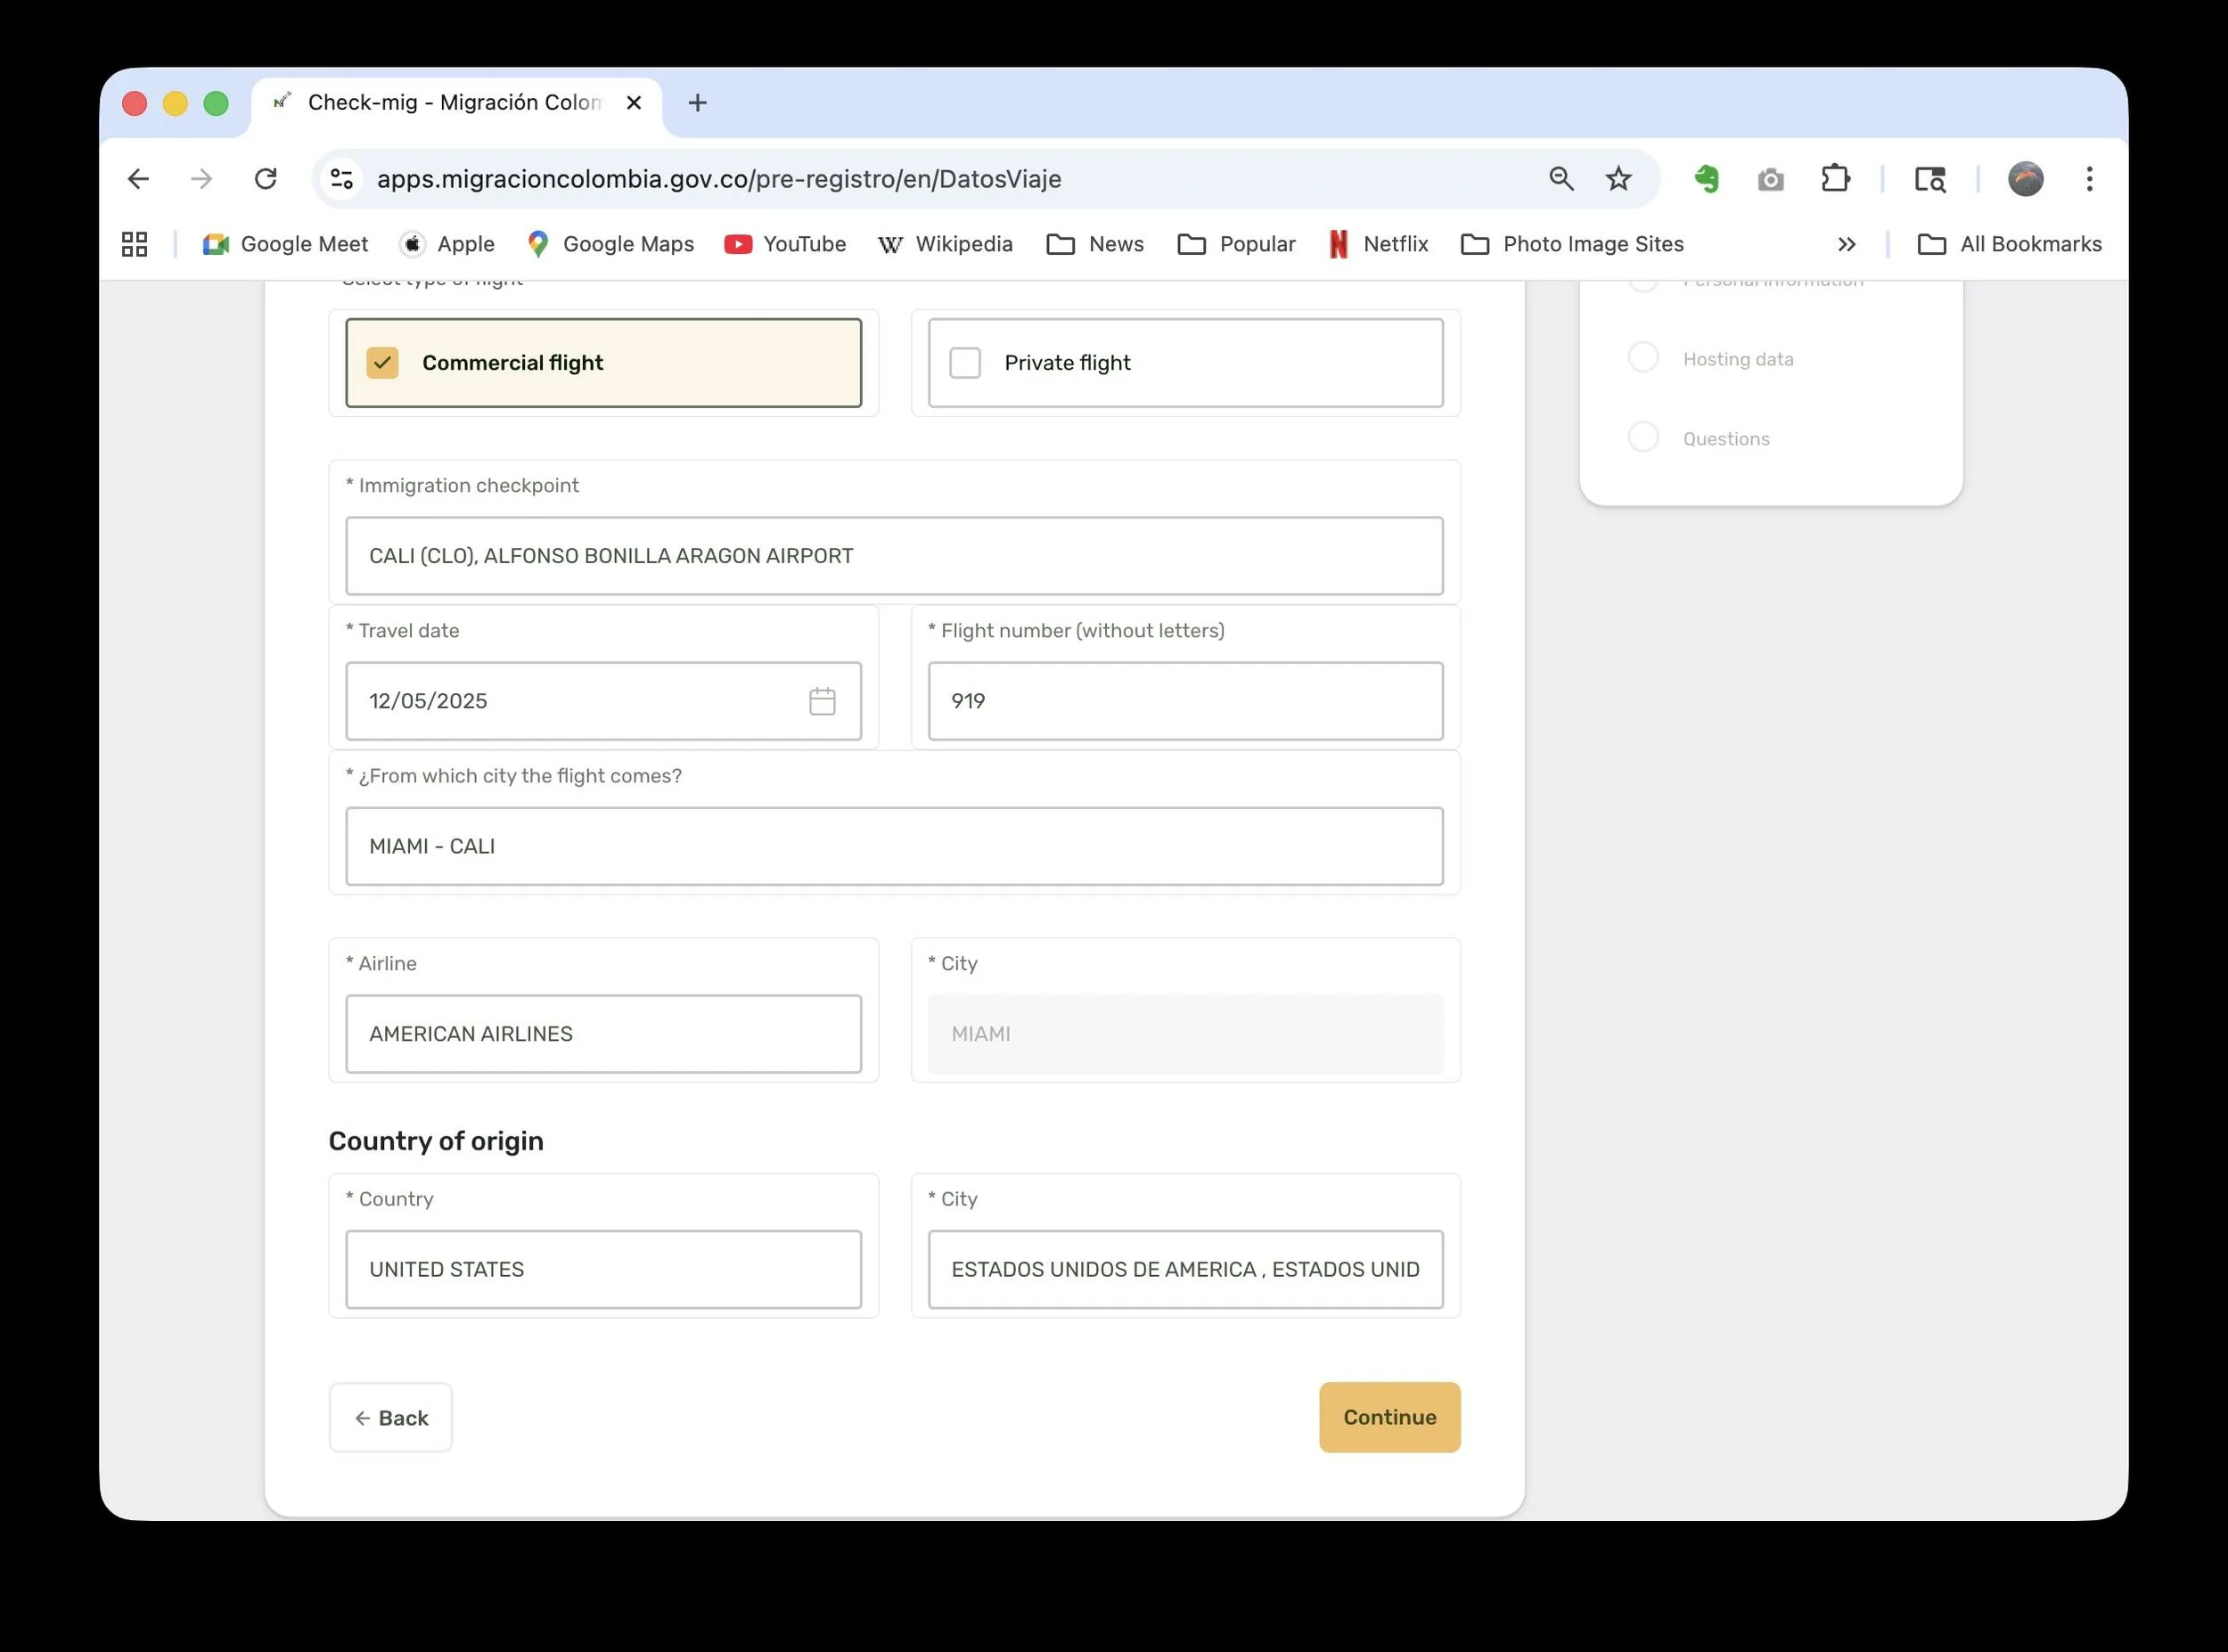Open the Evernote extension icon
Viewport: 2228px width, 1652px height.
coord(1706,179)
